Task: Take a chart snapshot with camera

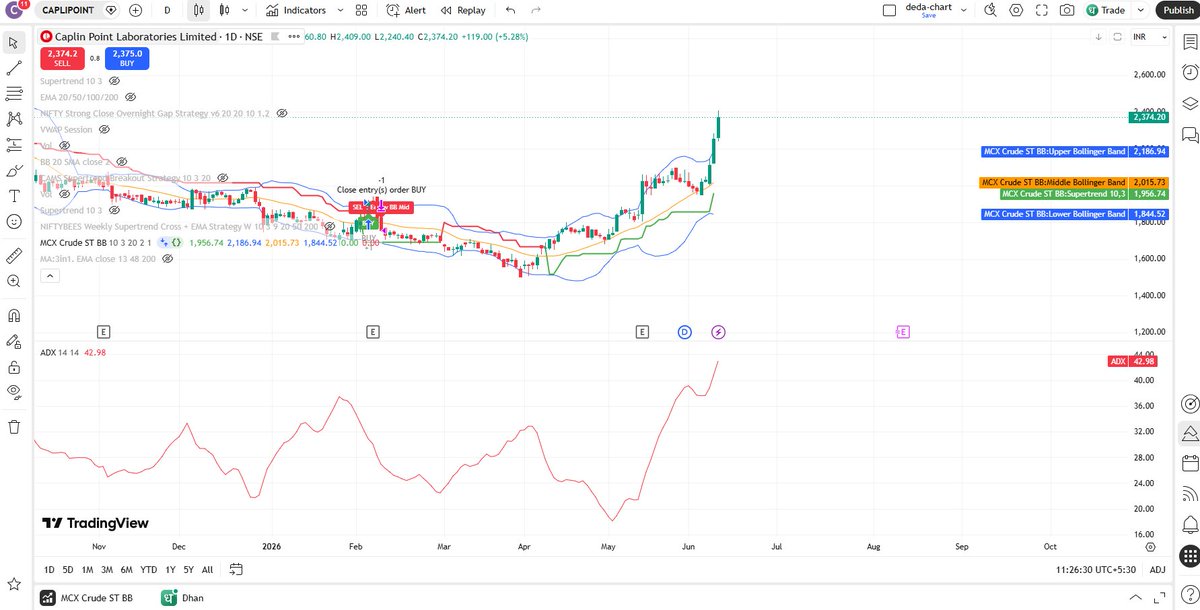Action: pyautogui.click(x=1067, y=10)
